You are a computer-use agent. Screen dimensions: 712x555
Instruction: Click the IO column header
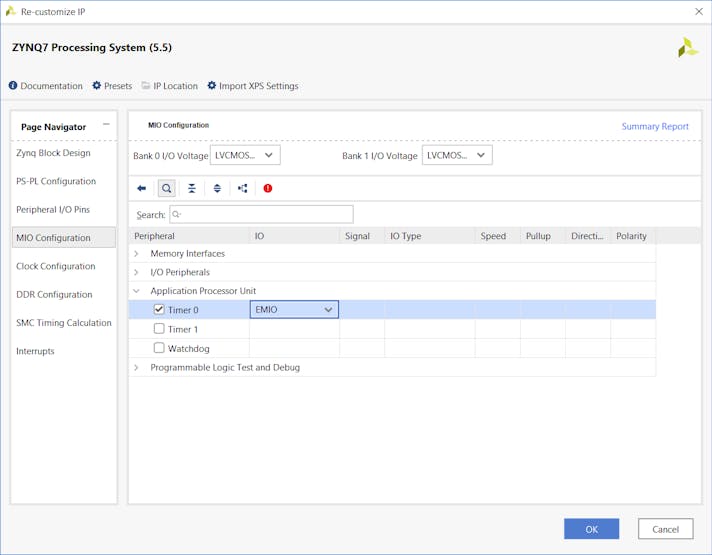tap(294, 236)
